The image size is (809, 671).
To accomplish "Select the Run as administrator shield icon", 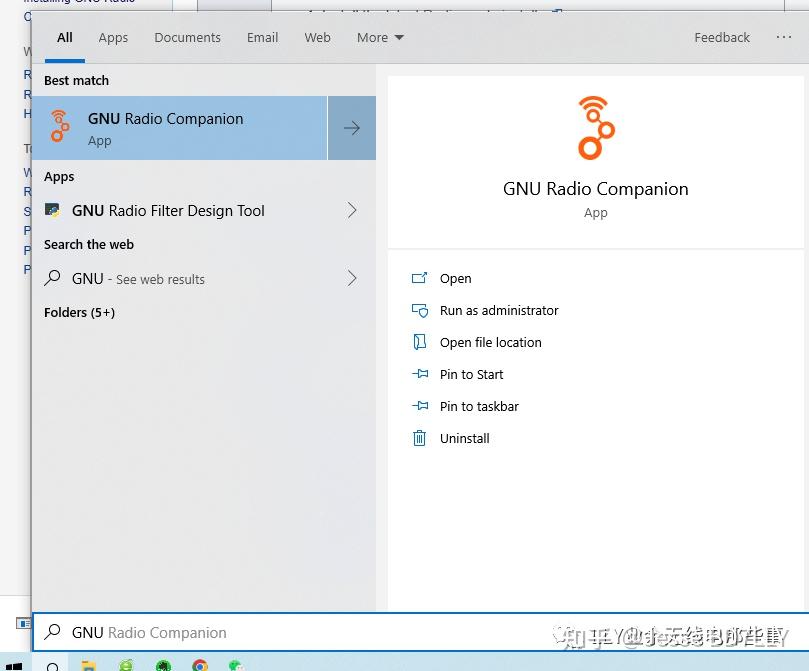I will click(x=420, y=310).
